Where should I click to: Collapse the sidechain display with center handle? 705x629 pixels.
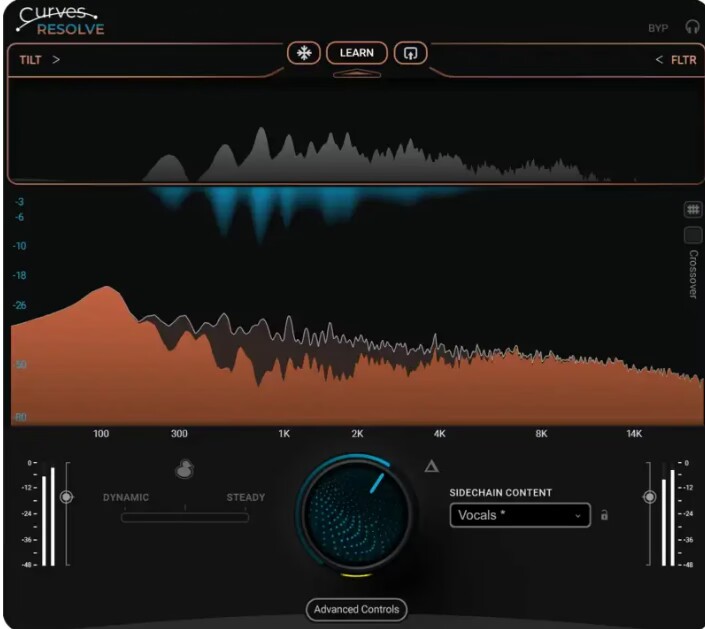(x=357, y=74)
